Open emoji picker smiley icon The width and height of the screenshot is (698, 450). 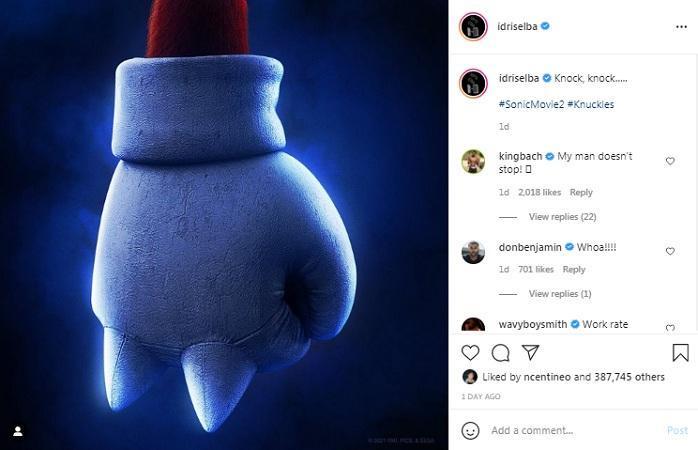point(471,430)
